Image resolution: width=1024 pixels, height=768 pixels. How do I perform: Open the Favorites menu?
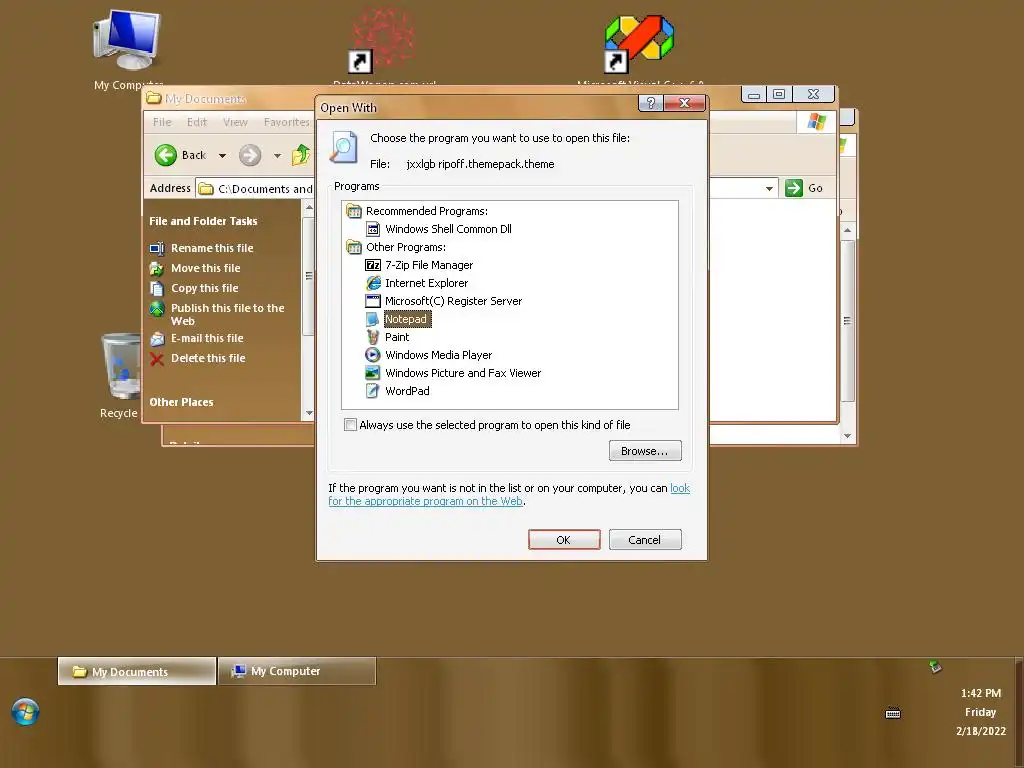(286, 122)
